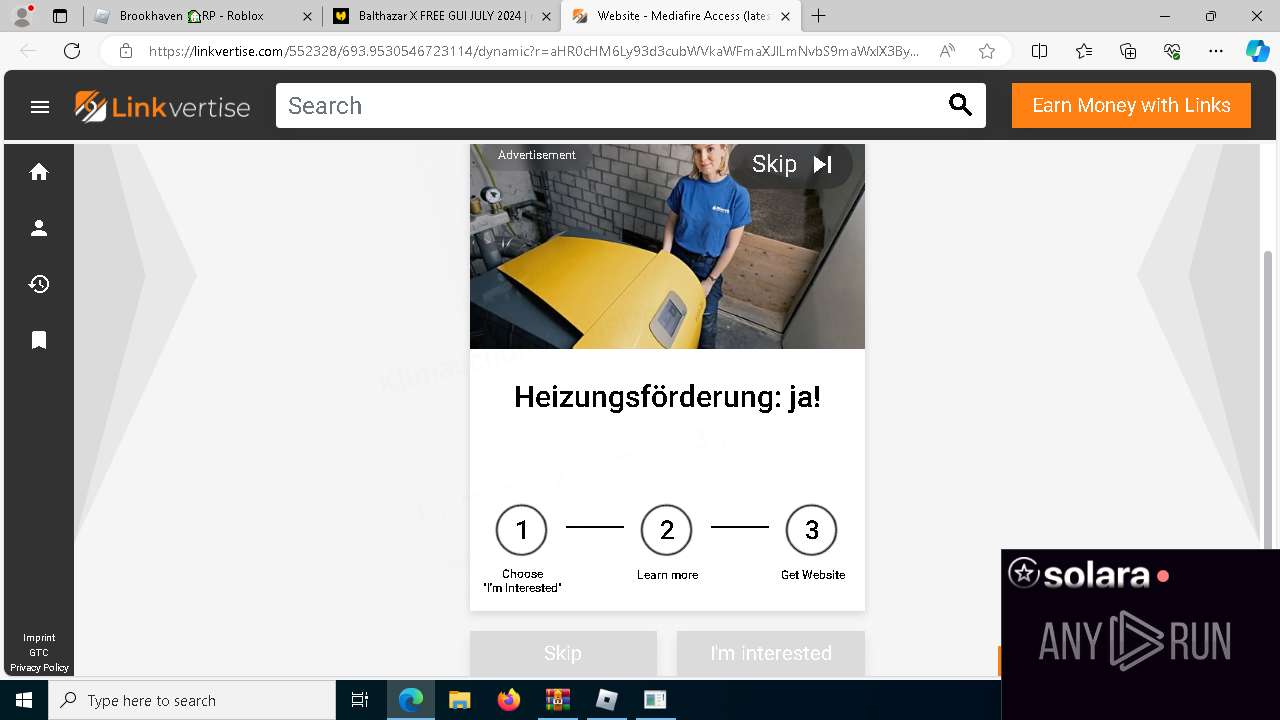
Task: Click the Linkvertise logo
Action: [162, 106]
